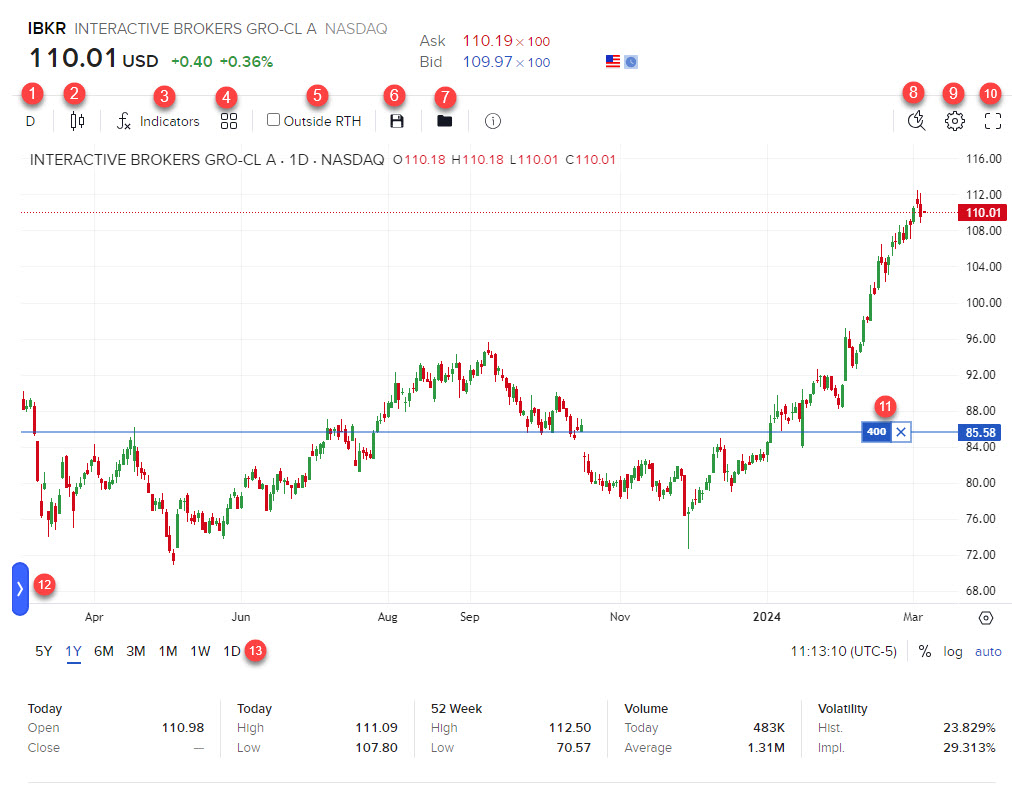Save the chart layout with the disk icon
Image resolution: width=1012 pixels, height=792 pixels.
point(396,120)
